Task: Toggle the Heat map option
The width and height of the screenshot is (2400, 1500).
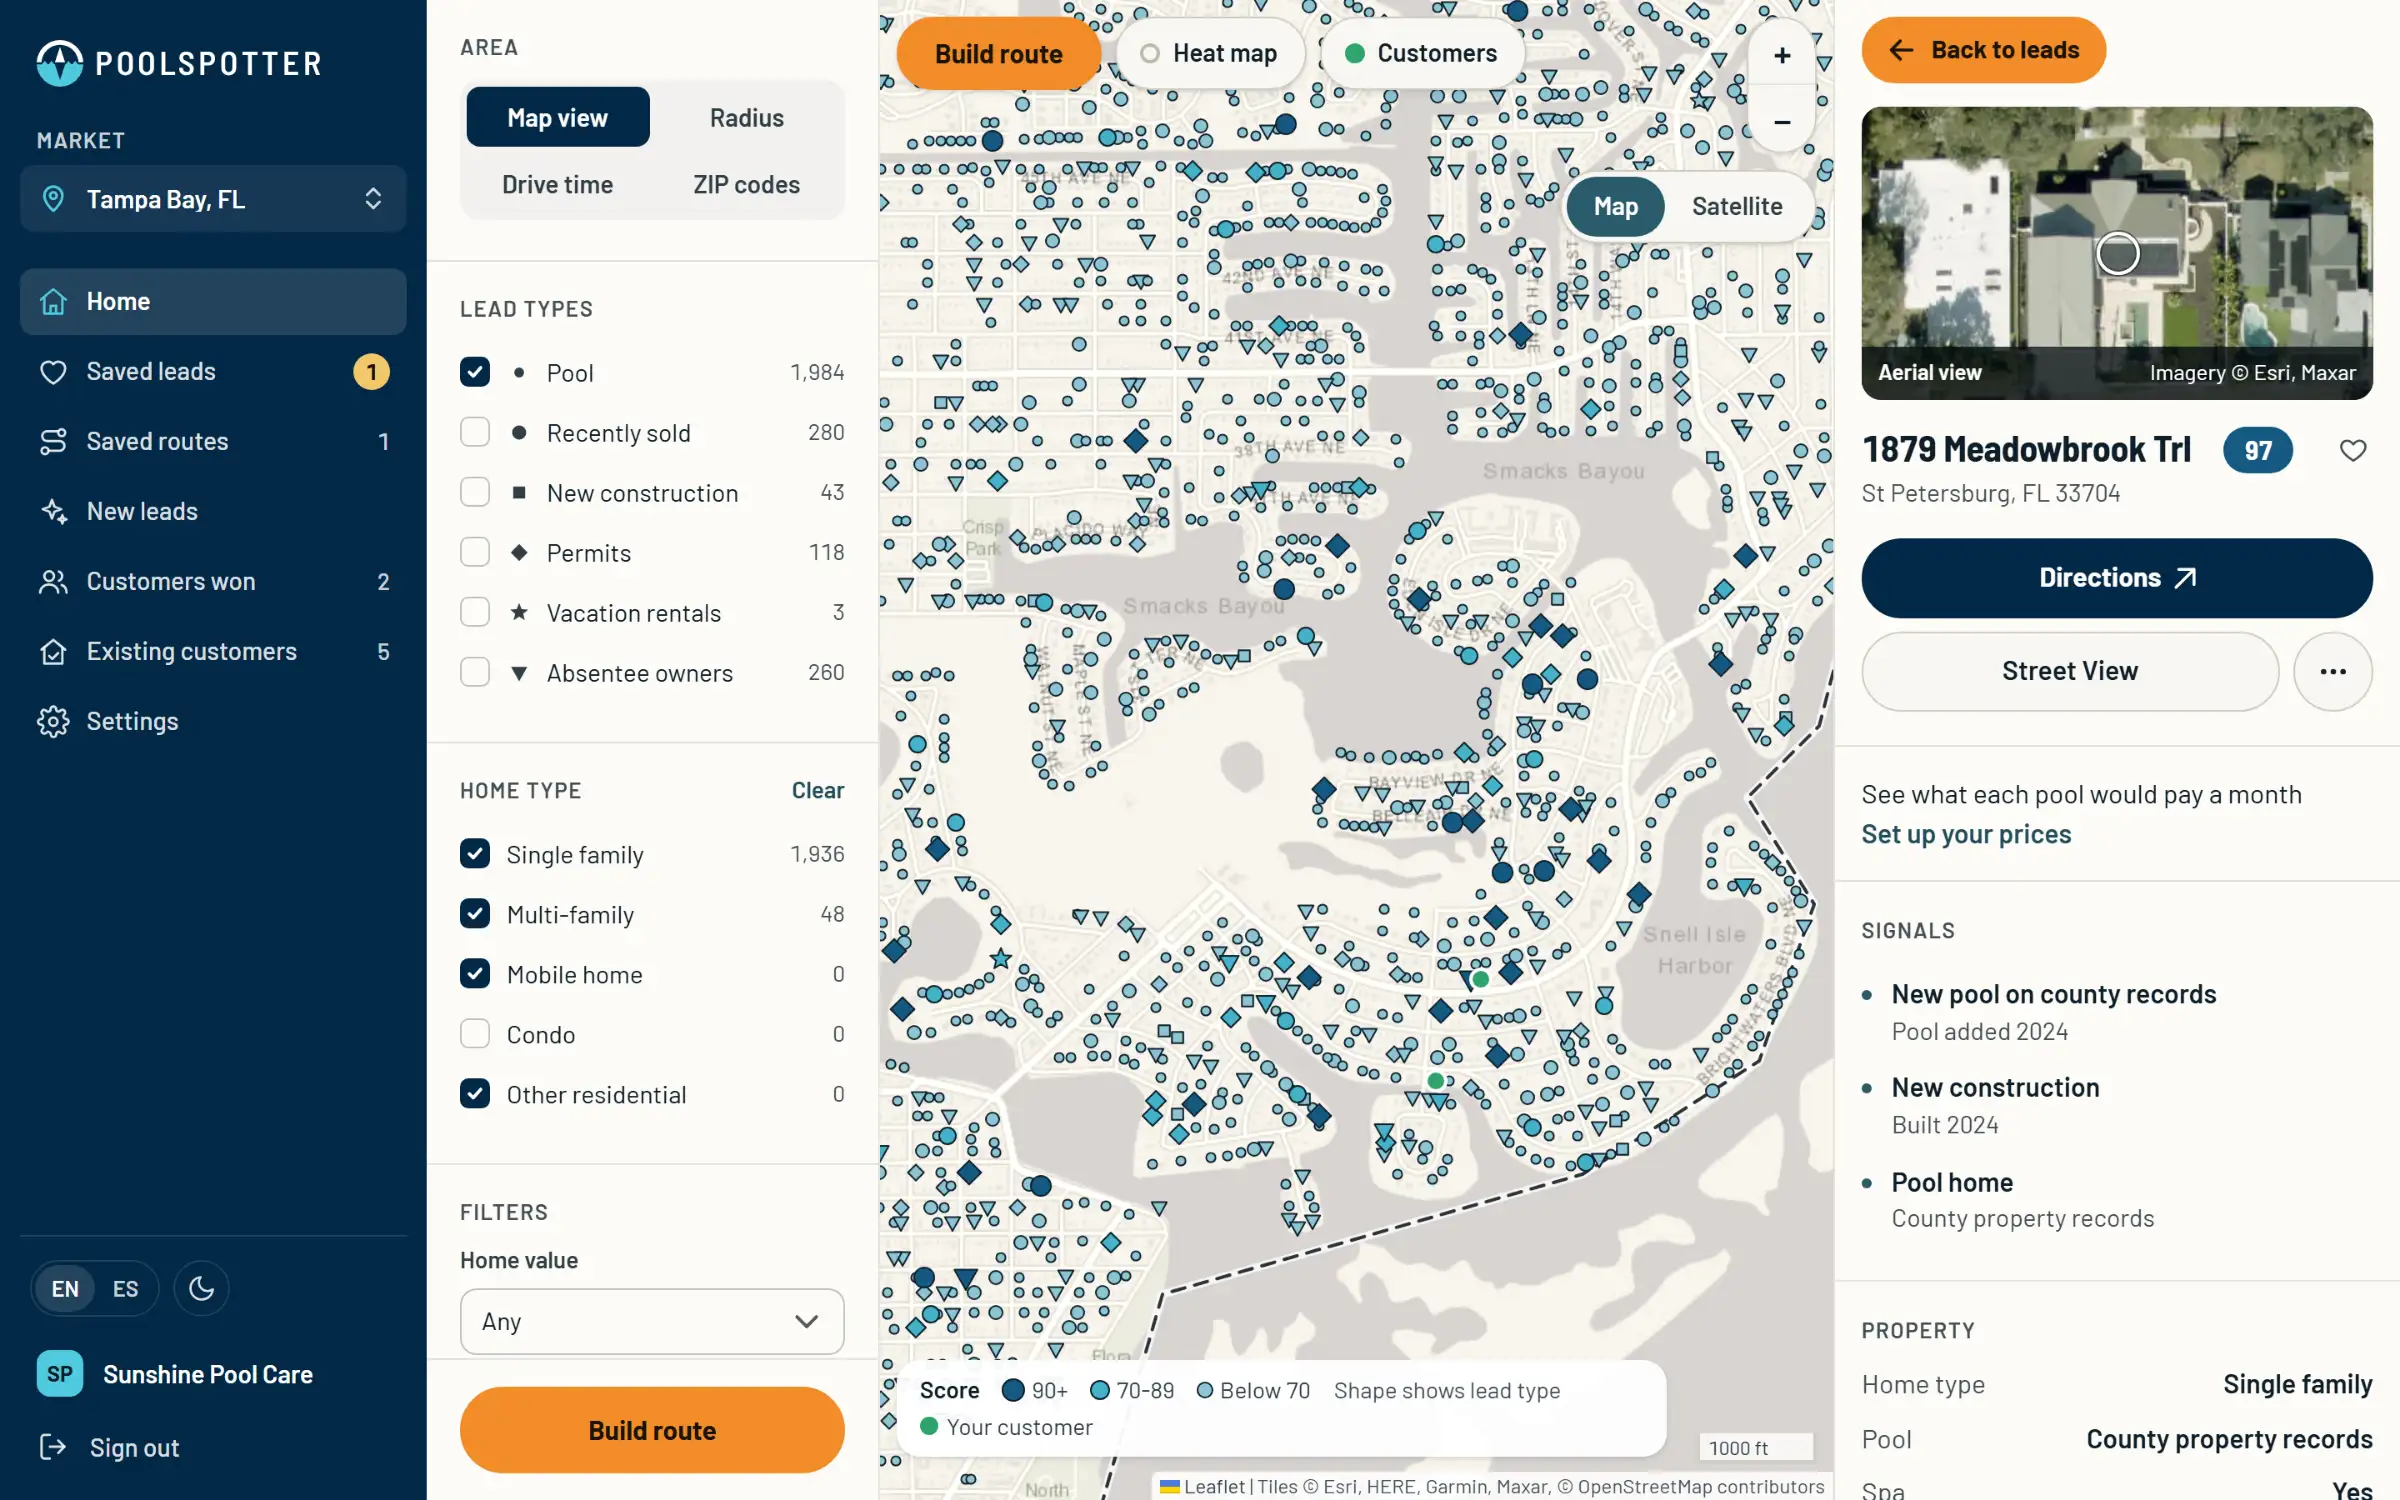Action: (x=1210, y=53)
